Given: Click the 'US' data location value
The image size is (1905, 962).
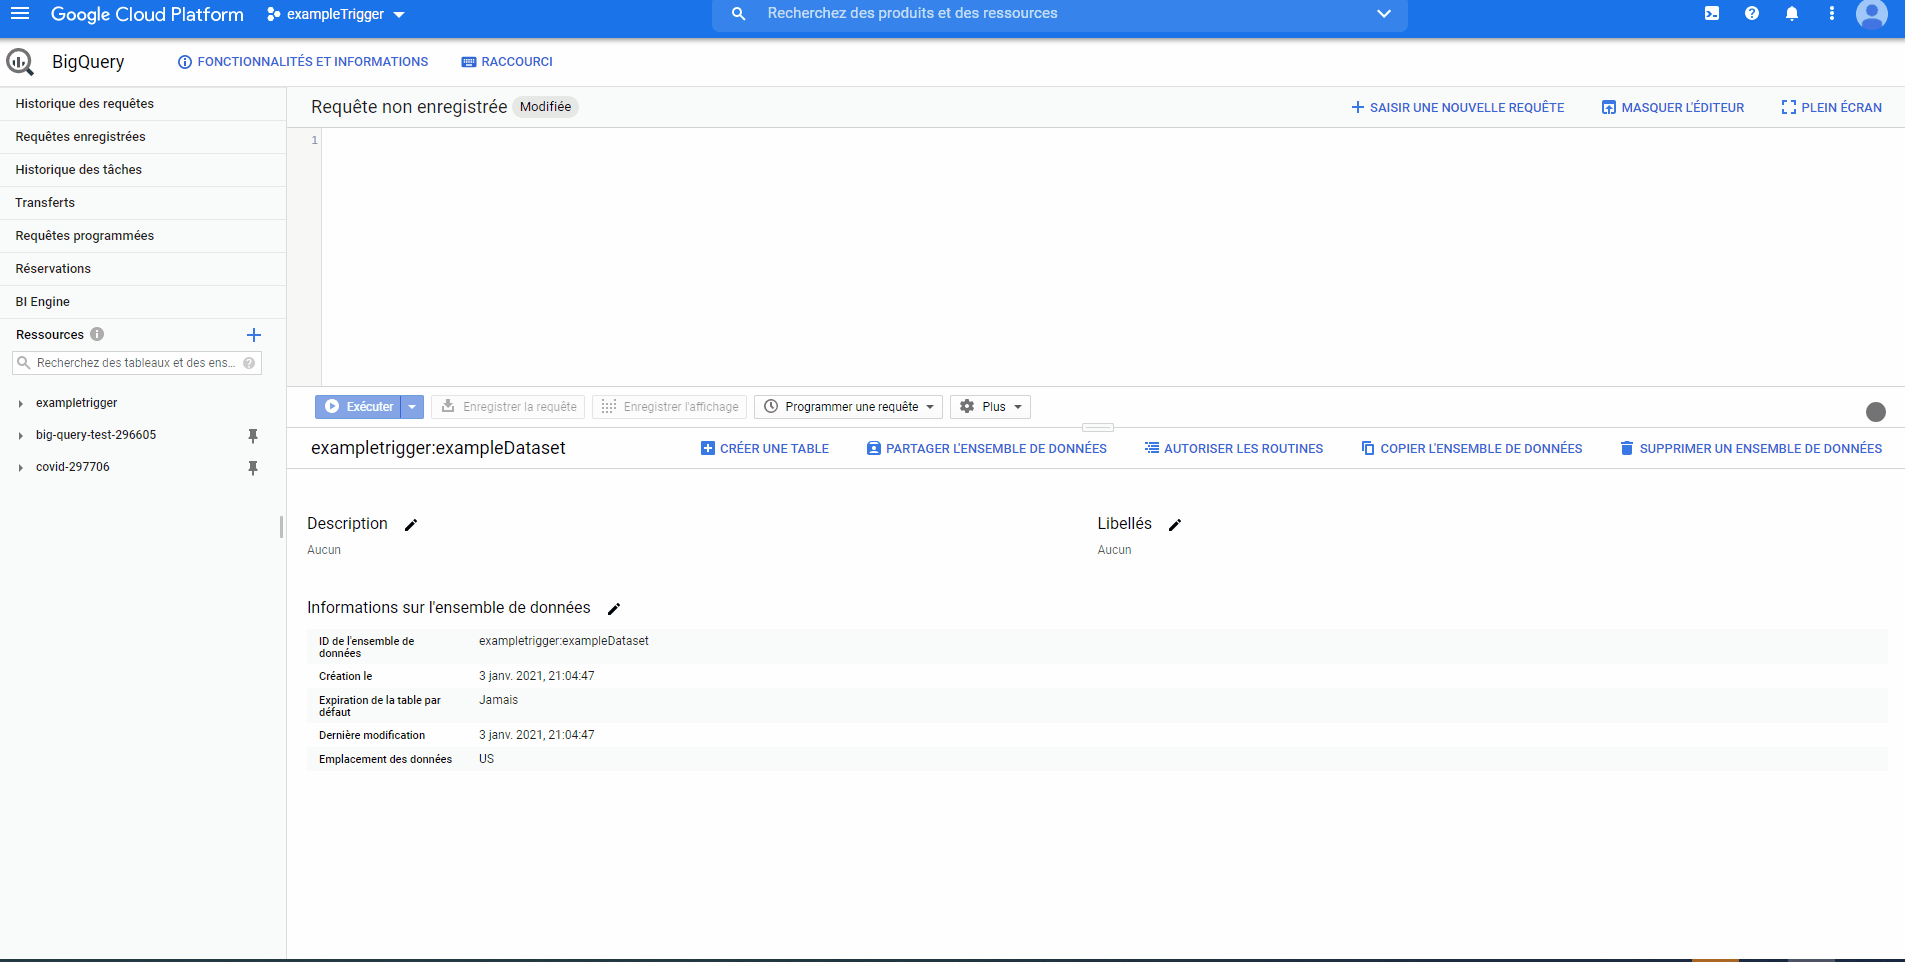Looking at the screenshot, I should point(486,759).
